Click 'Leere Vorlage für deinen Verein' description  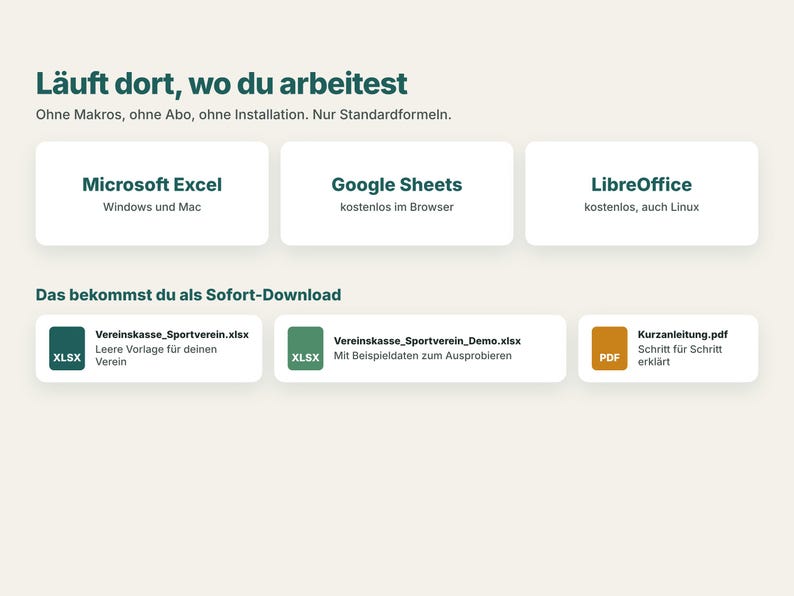[x=156, y=355]
